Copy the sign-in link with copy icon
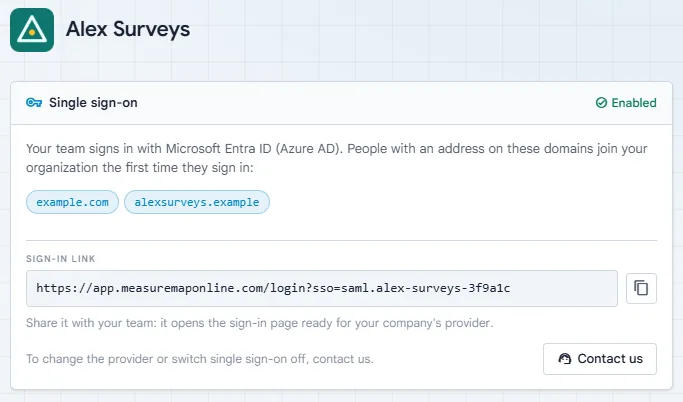Screen dimensions: 683x402 [x=641, y=288]
